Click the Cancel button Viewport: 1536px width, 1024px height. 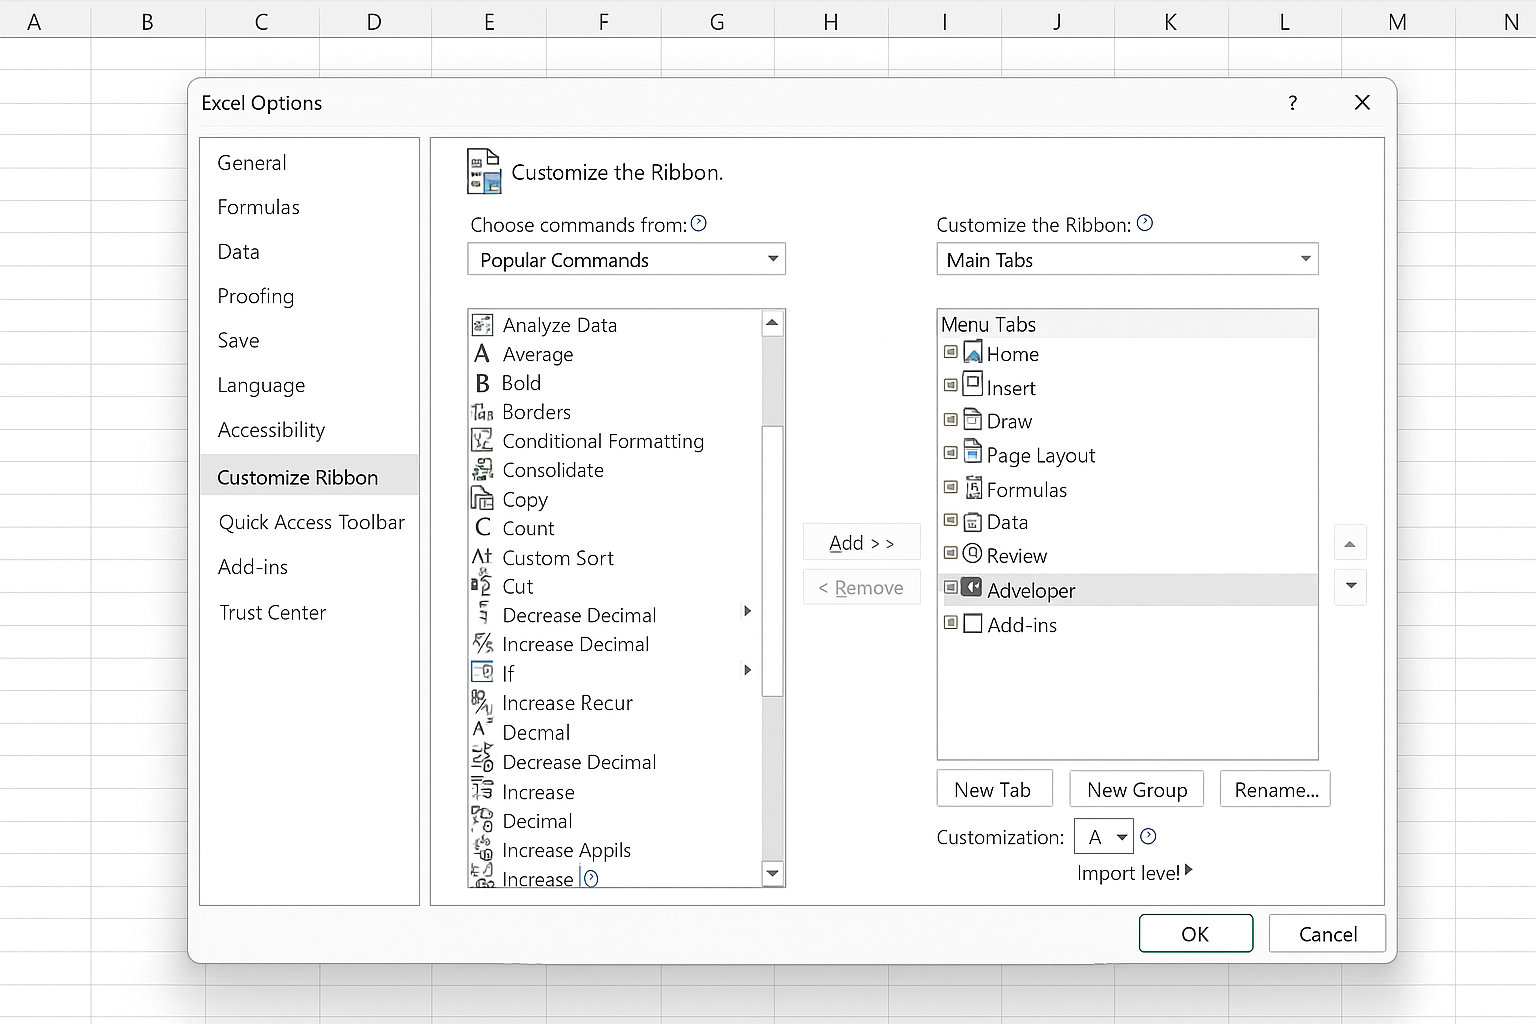[x=1327, y=933]
